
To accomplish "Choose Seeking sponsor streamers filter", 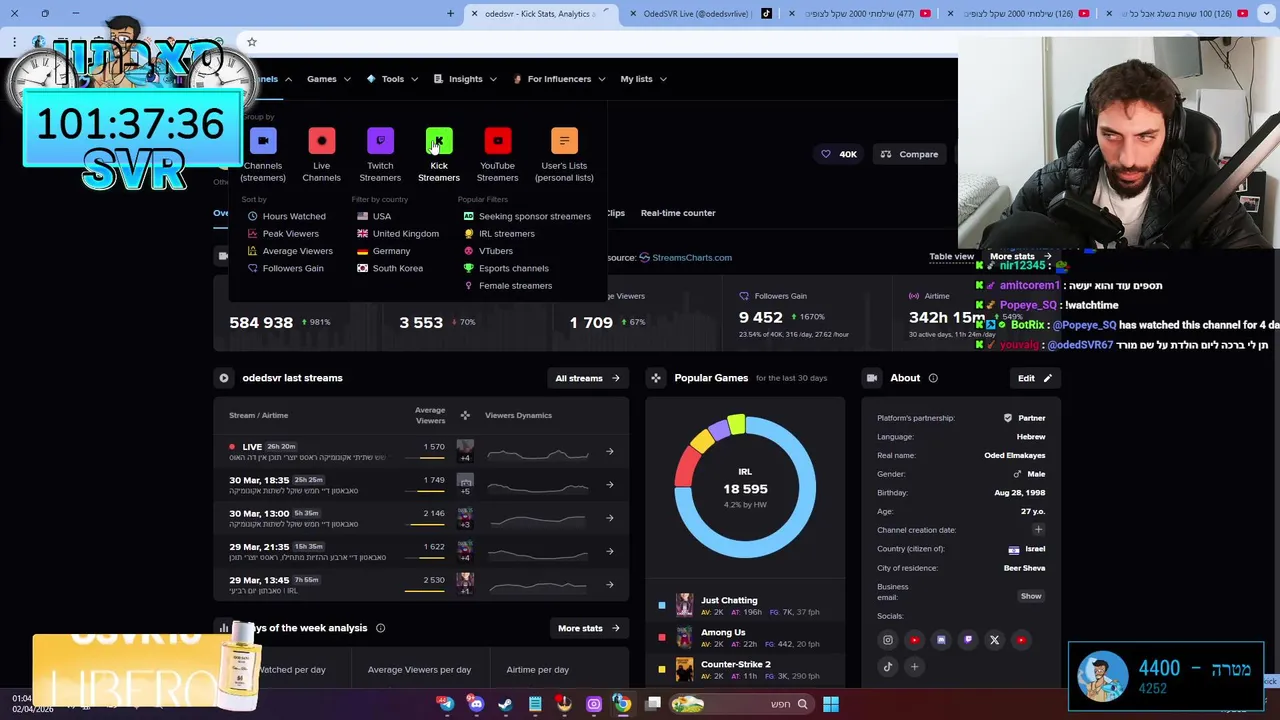I will pos(526,216).
